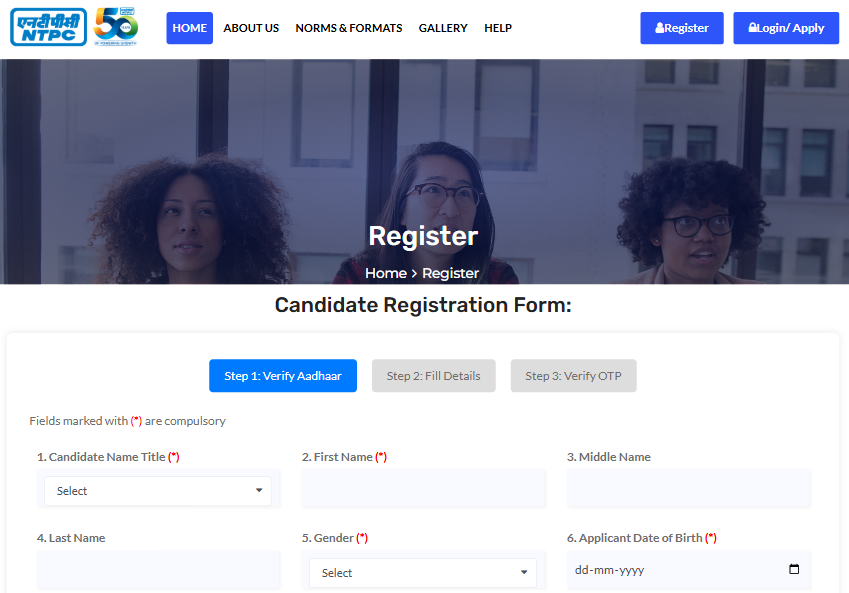This screenshot has height=593, width=849.
Task: Click the NTPC 50th anniversary emblem
Action: 115,27
